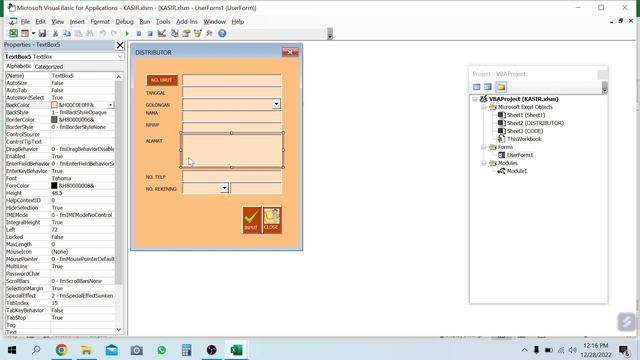This screenshot has height=360, width=640.
Task: Select the NO. TELP text box on form
Action: click(x=232, y=176)
